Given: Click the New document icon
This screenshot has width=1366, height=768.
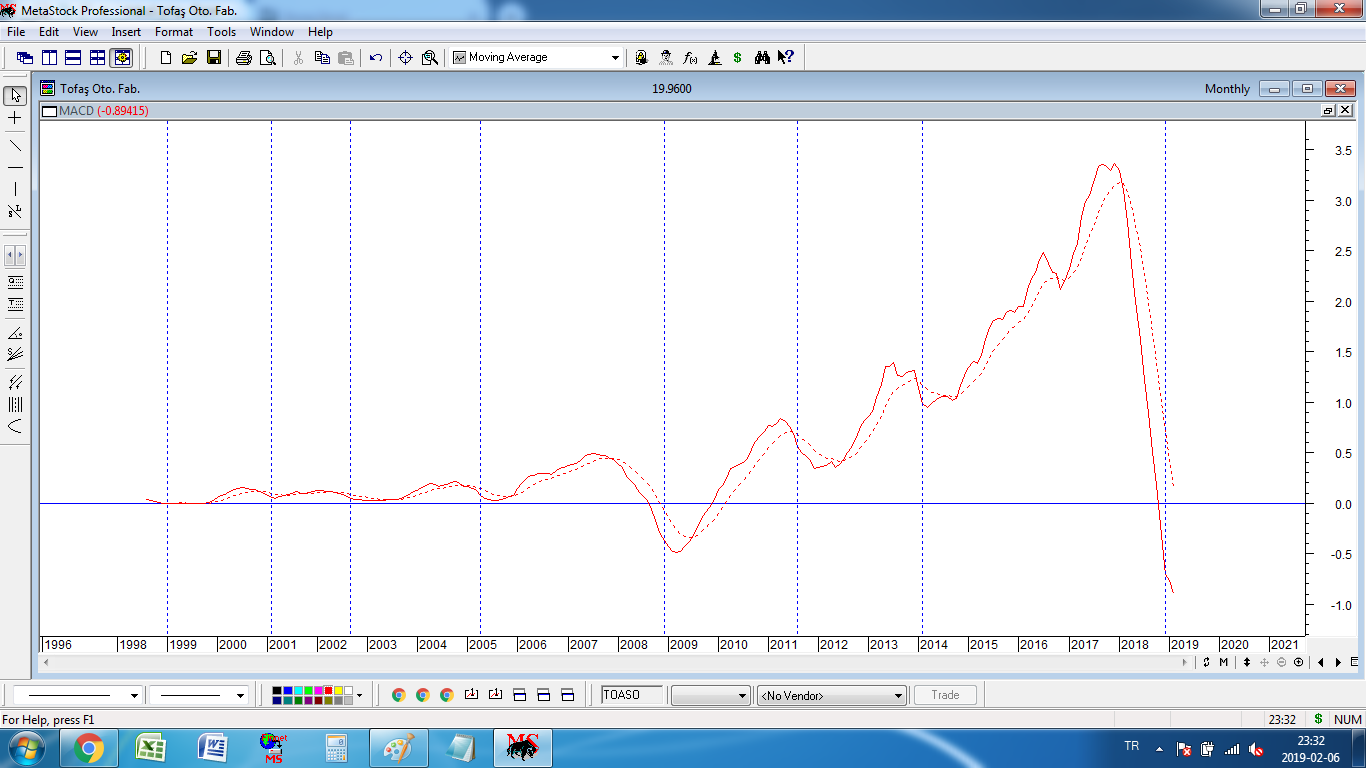Looking at the screenshot, I should pyautogui.click(x=166, y=58).
